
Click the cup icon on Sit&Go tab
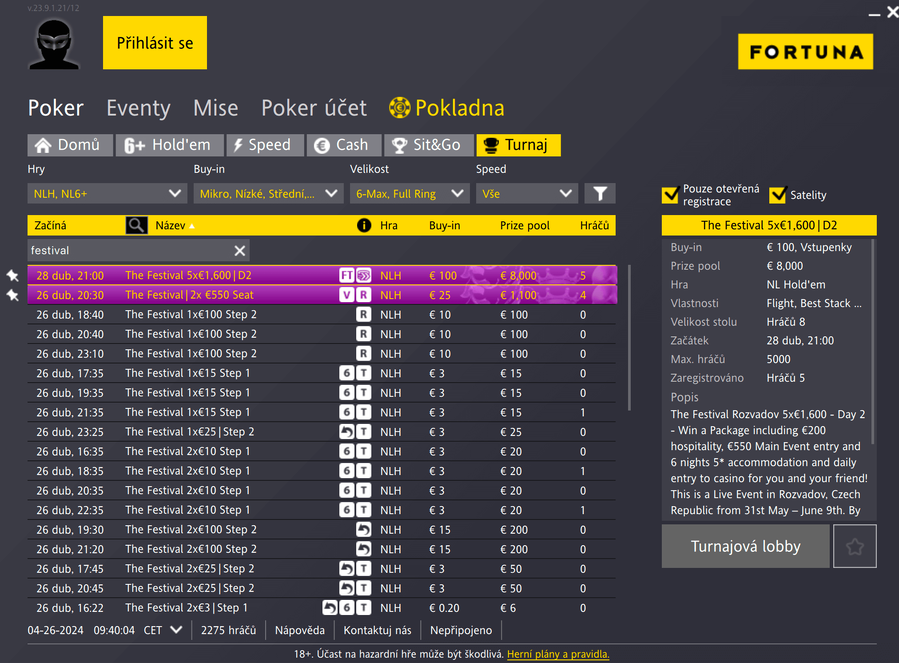(x=399, y=146)
